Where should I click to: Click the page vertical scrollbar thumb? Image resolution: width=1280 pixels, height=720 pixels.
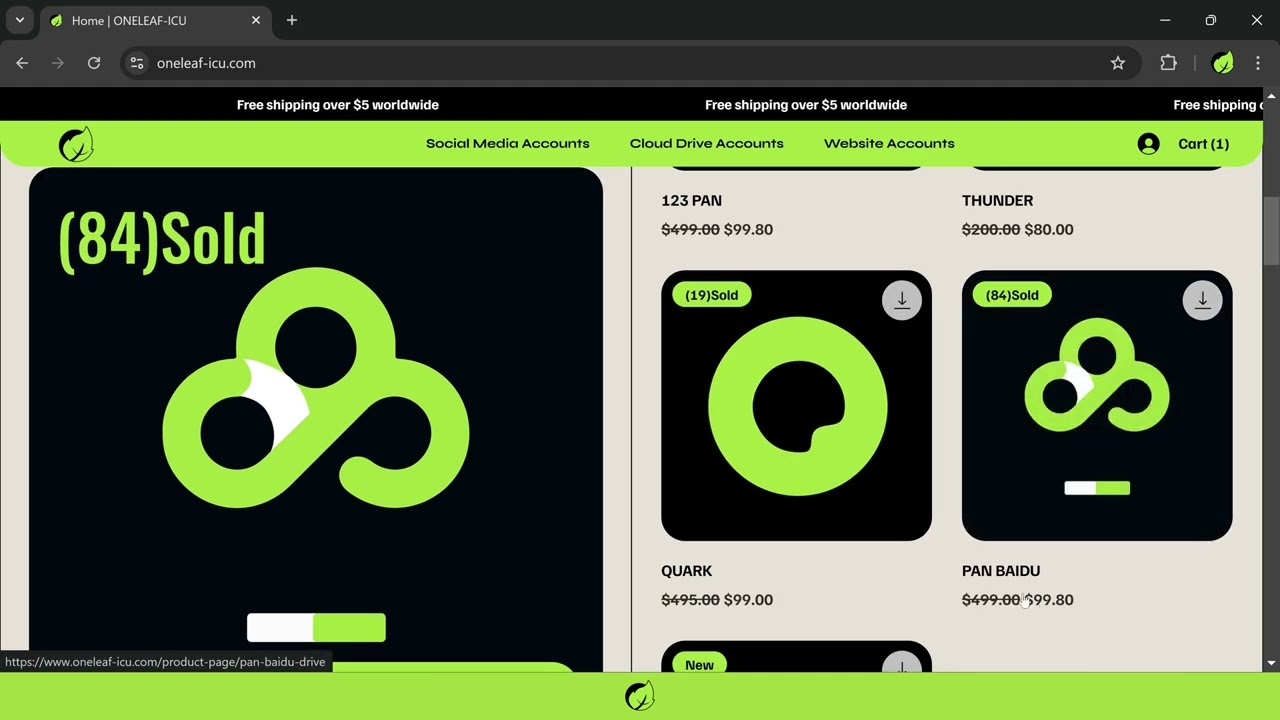click(1271, 231)
